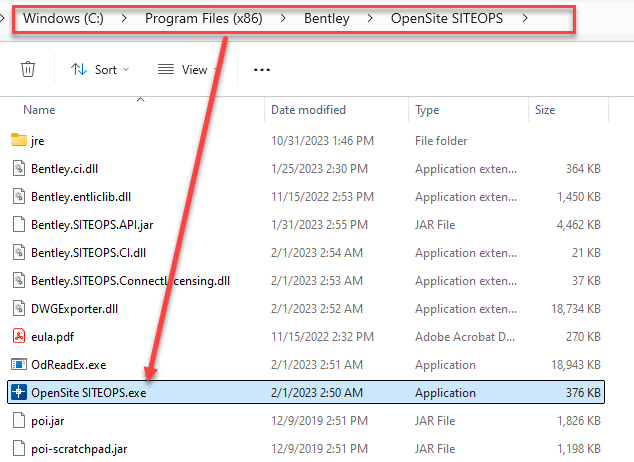Screen dimensions: 634x462
Task: Open the See more ellipsis menu
Action: click(262, 70)
